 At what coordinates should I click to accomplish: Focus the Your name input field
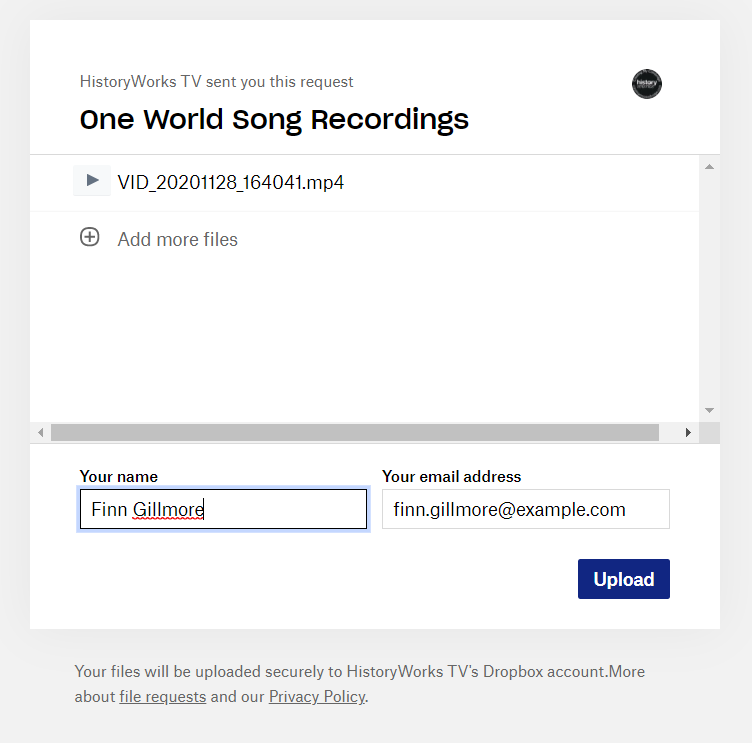click(x=223, y=509)
